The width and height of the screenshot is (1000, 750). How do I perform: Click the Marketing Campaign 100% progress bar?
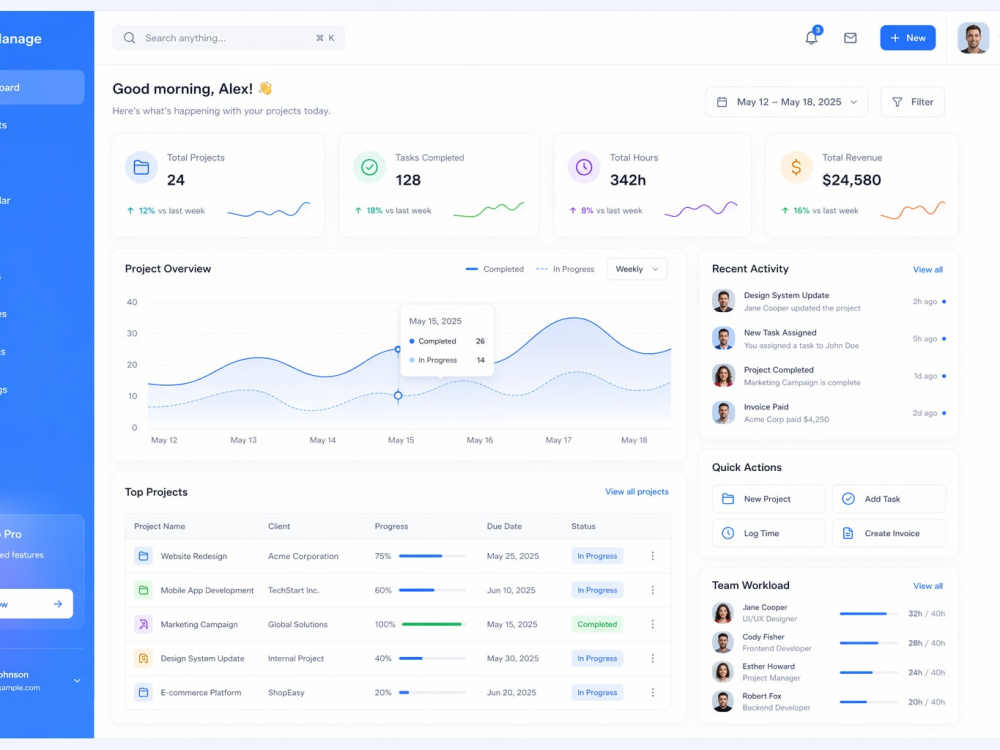(432, 624)
